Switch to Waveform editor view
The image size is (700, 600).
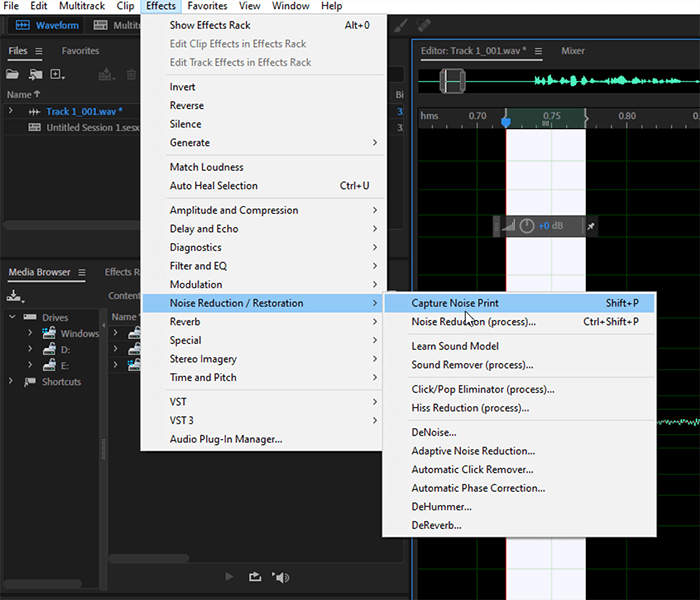click(48, 25)
